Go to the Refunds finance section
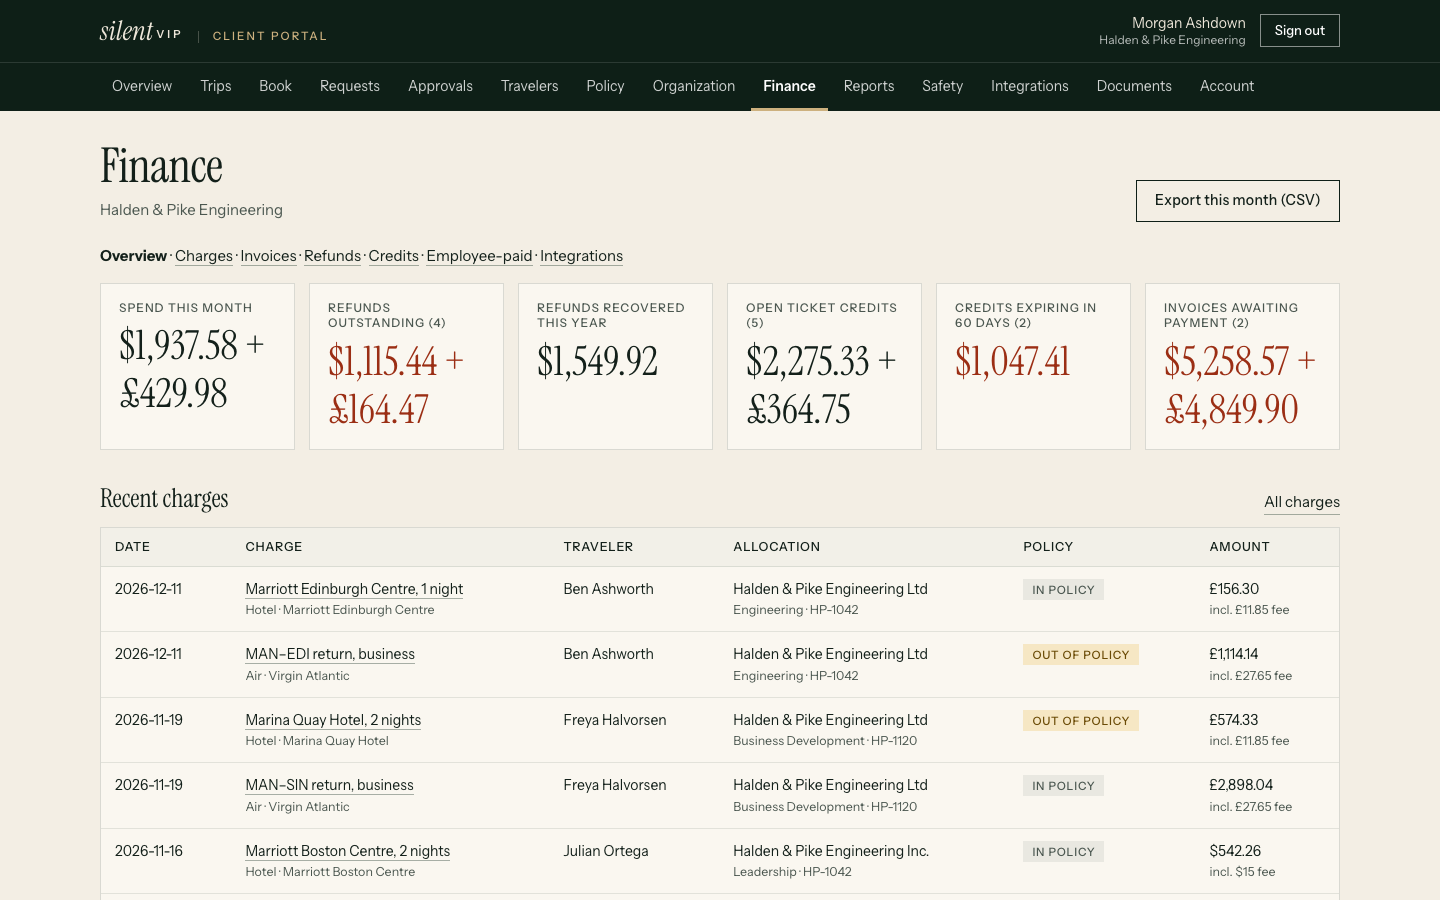This screenshot has height=900, width=1440. click(x=332, y=256)
